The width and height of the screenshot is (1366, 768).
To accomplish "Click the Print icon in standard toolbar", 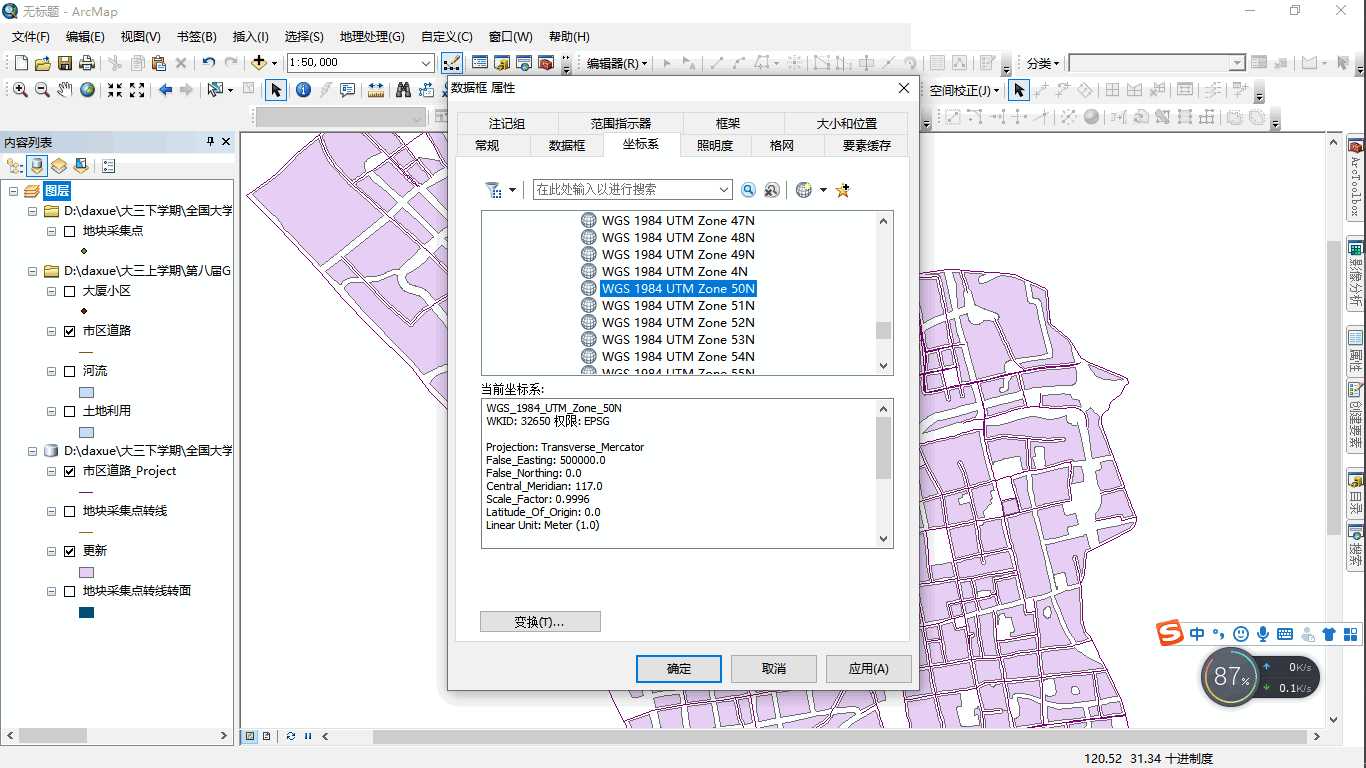I will coord(86,63).
